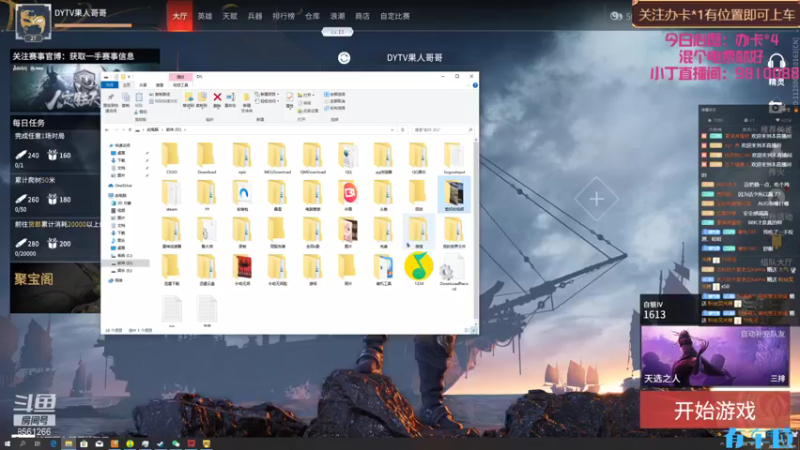Viewport: 800px width, 450px height.
Task: Click the Explorer help question mark icon
Action: point(475,85)
